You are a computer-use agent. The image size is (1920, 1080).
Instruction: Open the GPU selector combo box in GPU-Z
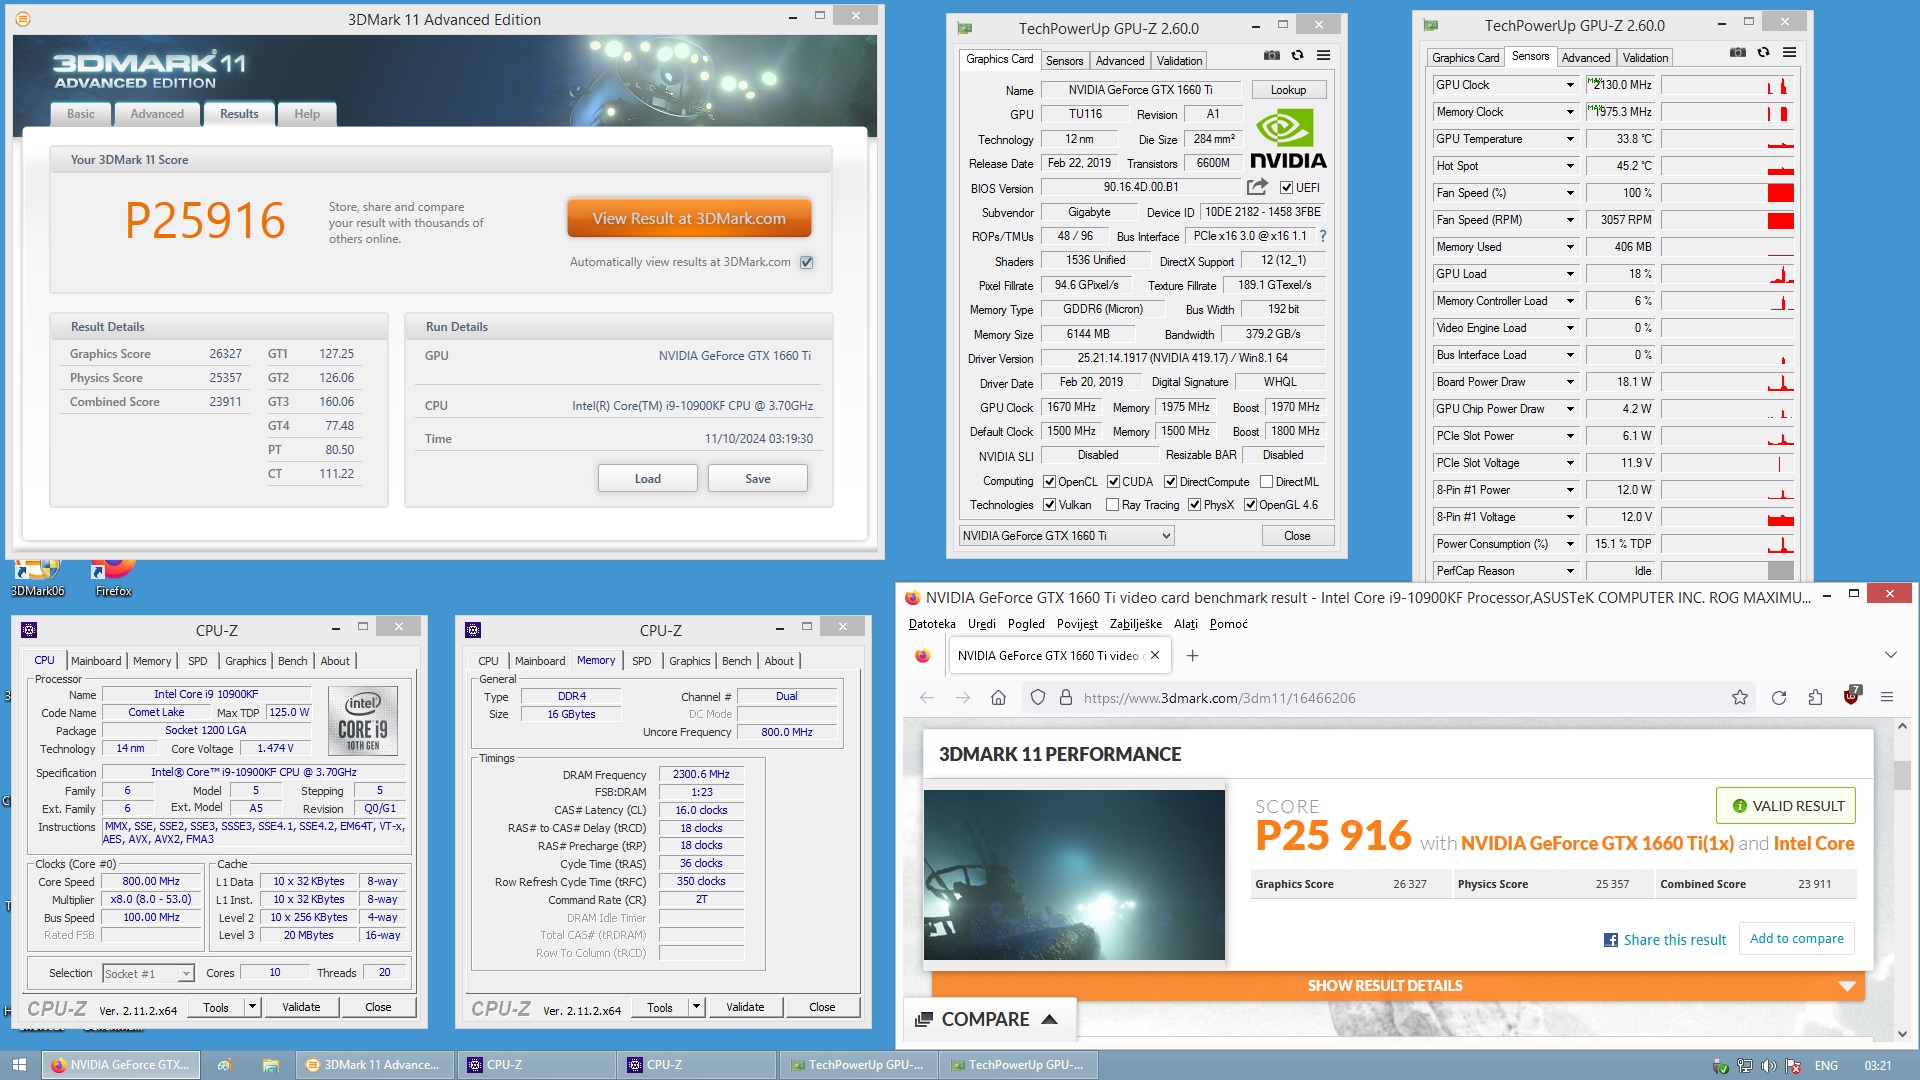coord(1066,536)
